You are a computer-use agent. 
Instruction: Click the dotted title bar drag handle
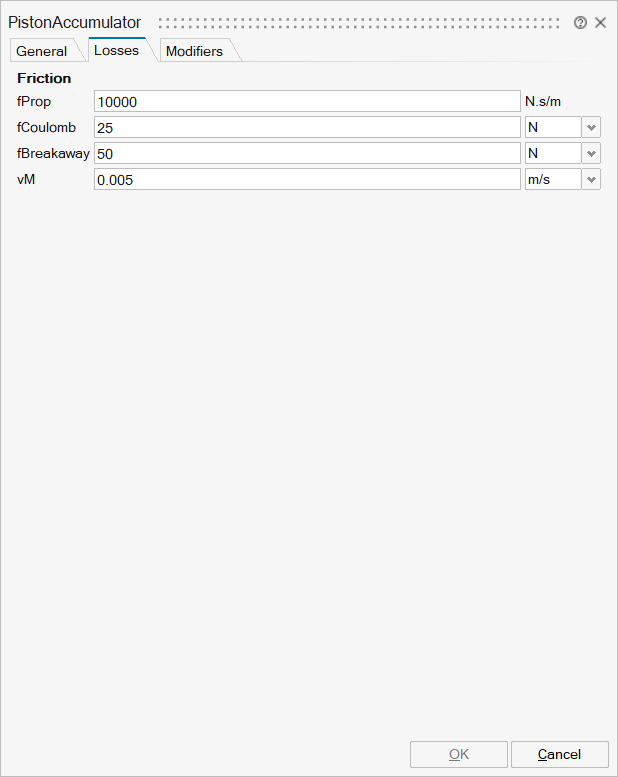360,22
